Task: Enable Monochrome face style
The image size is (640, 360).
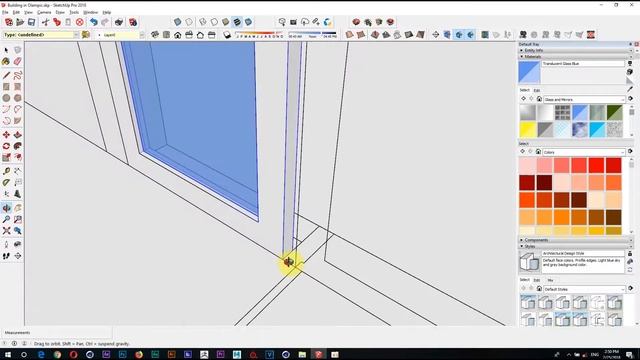Action: 248,22
